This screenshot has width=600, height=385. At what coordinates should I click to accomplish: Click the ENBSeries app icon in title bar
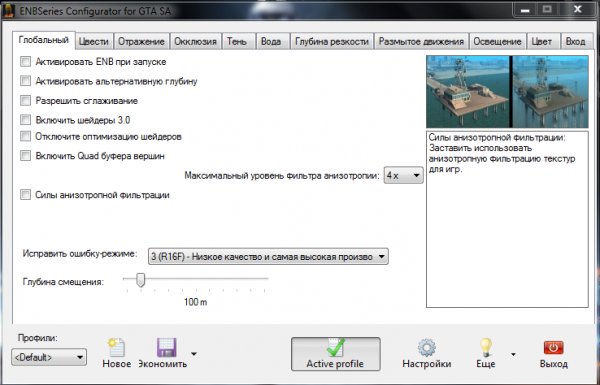pyautogui.click(x=8, y=11)
